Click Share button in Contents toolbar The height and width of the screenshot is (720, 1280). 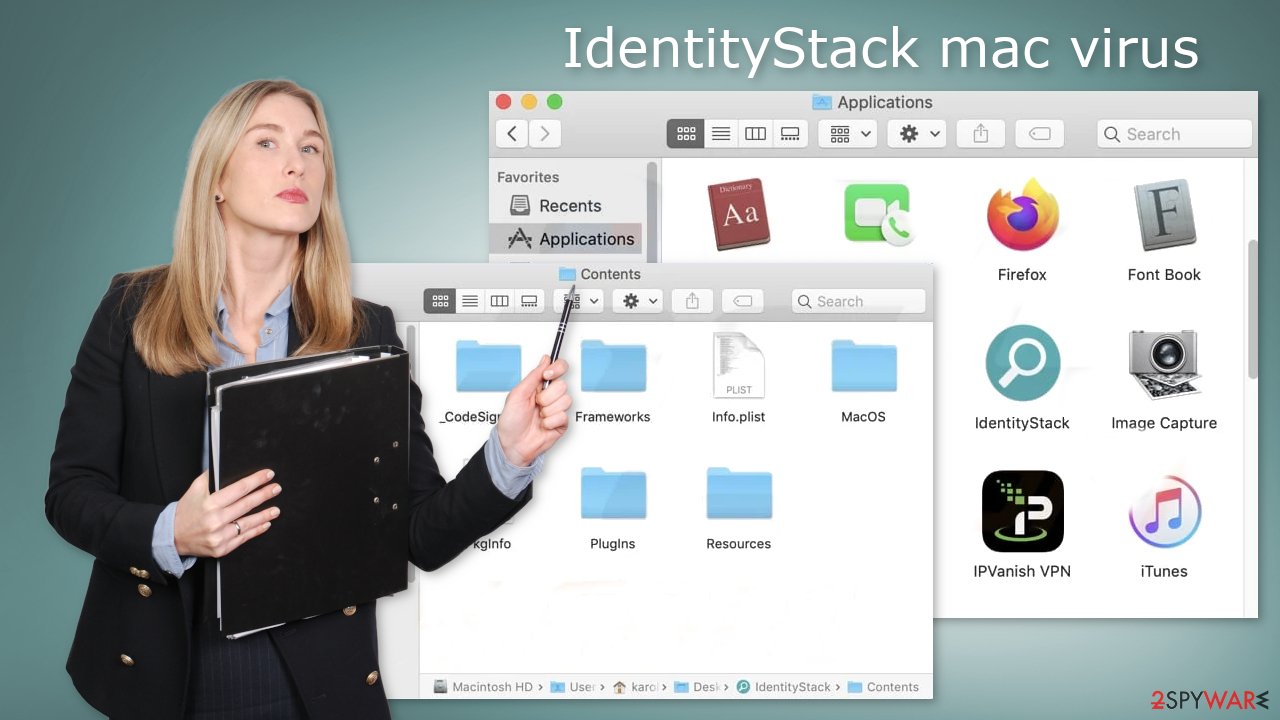tap(692, 301)
